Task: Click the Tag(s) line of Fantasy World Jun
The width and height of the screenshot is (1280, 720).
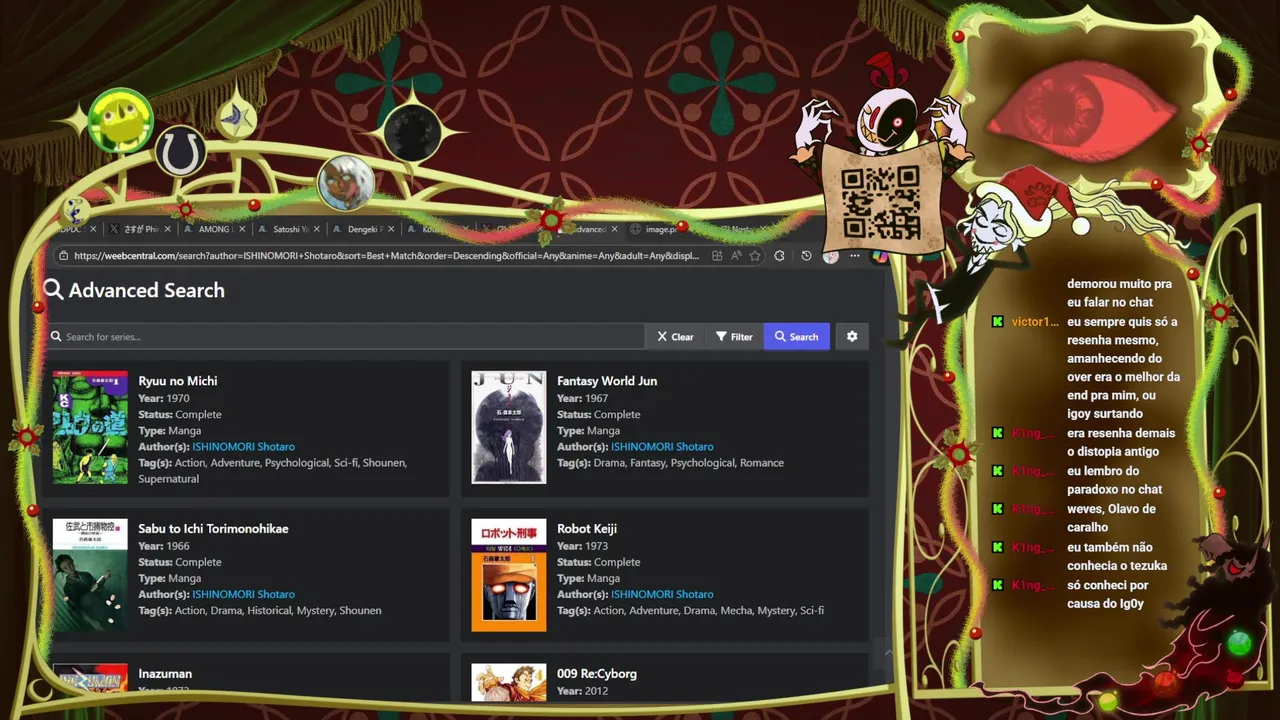Action: coord(670,463)
